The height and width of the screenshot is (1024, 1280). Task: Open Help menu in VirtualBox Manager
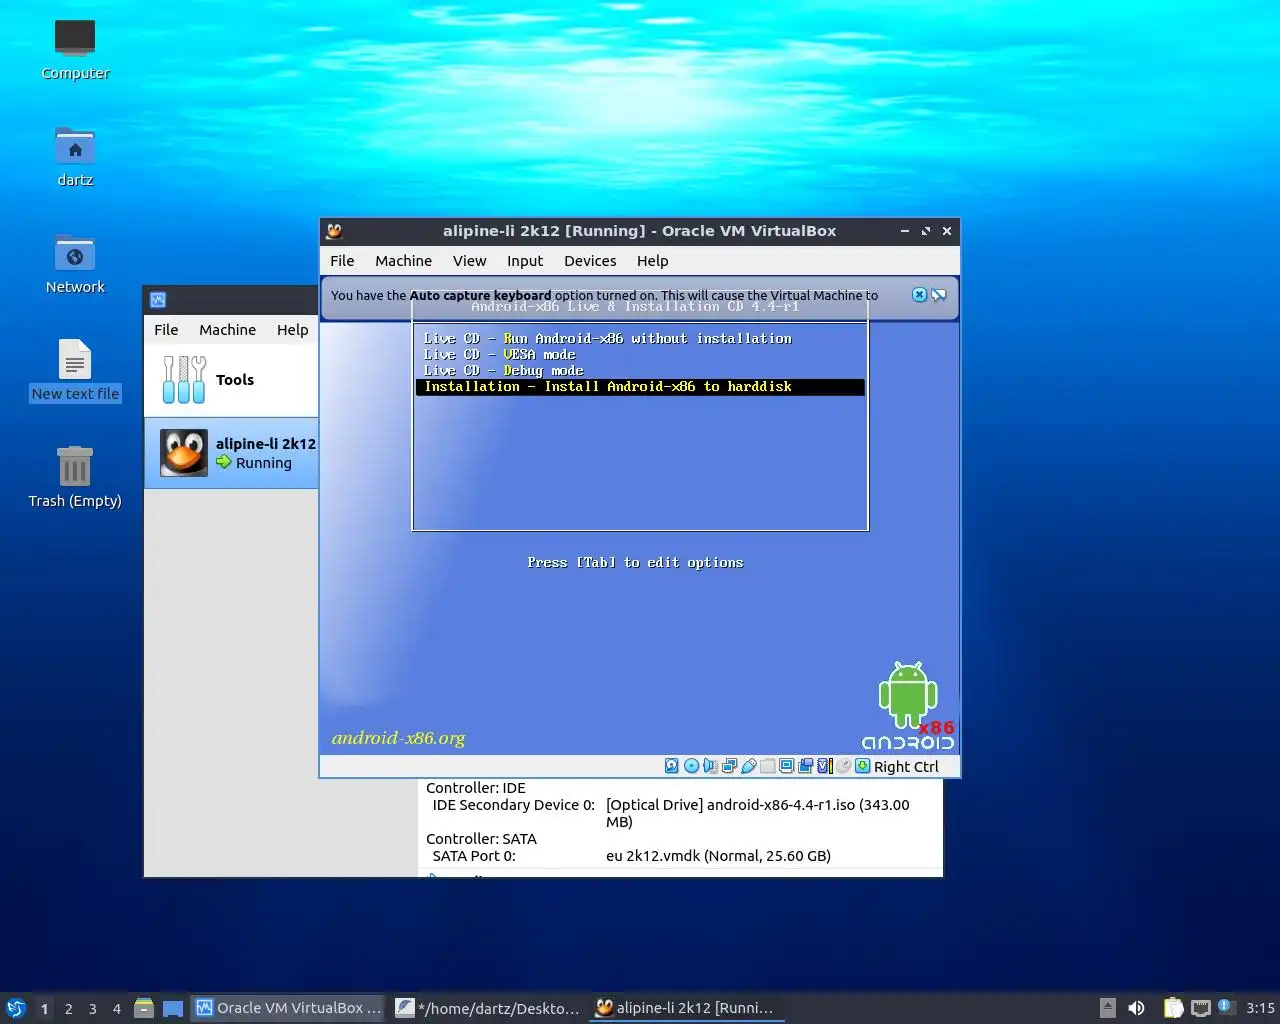(x=292, y=330)
